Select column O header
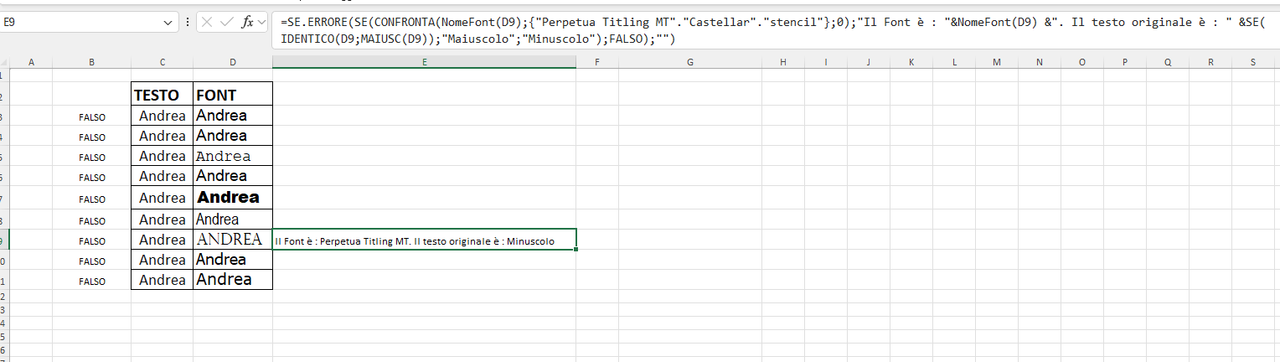The image size is (1280, 362). (x=1082, y=62)
